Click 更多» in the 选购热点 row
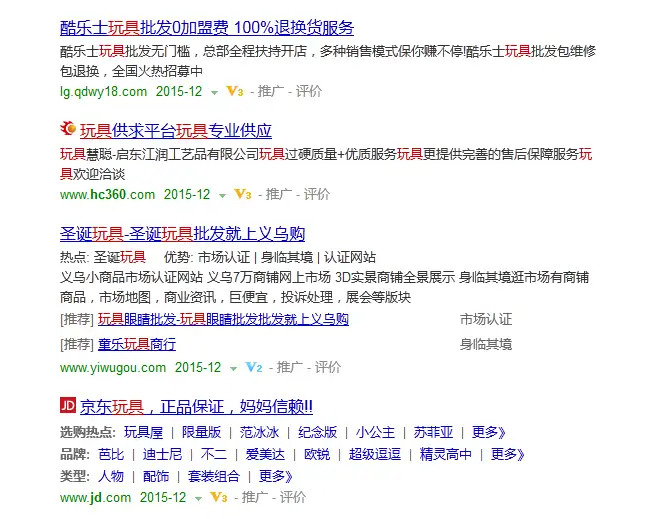 coord(489,432)
